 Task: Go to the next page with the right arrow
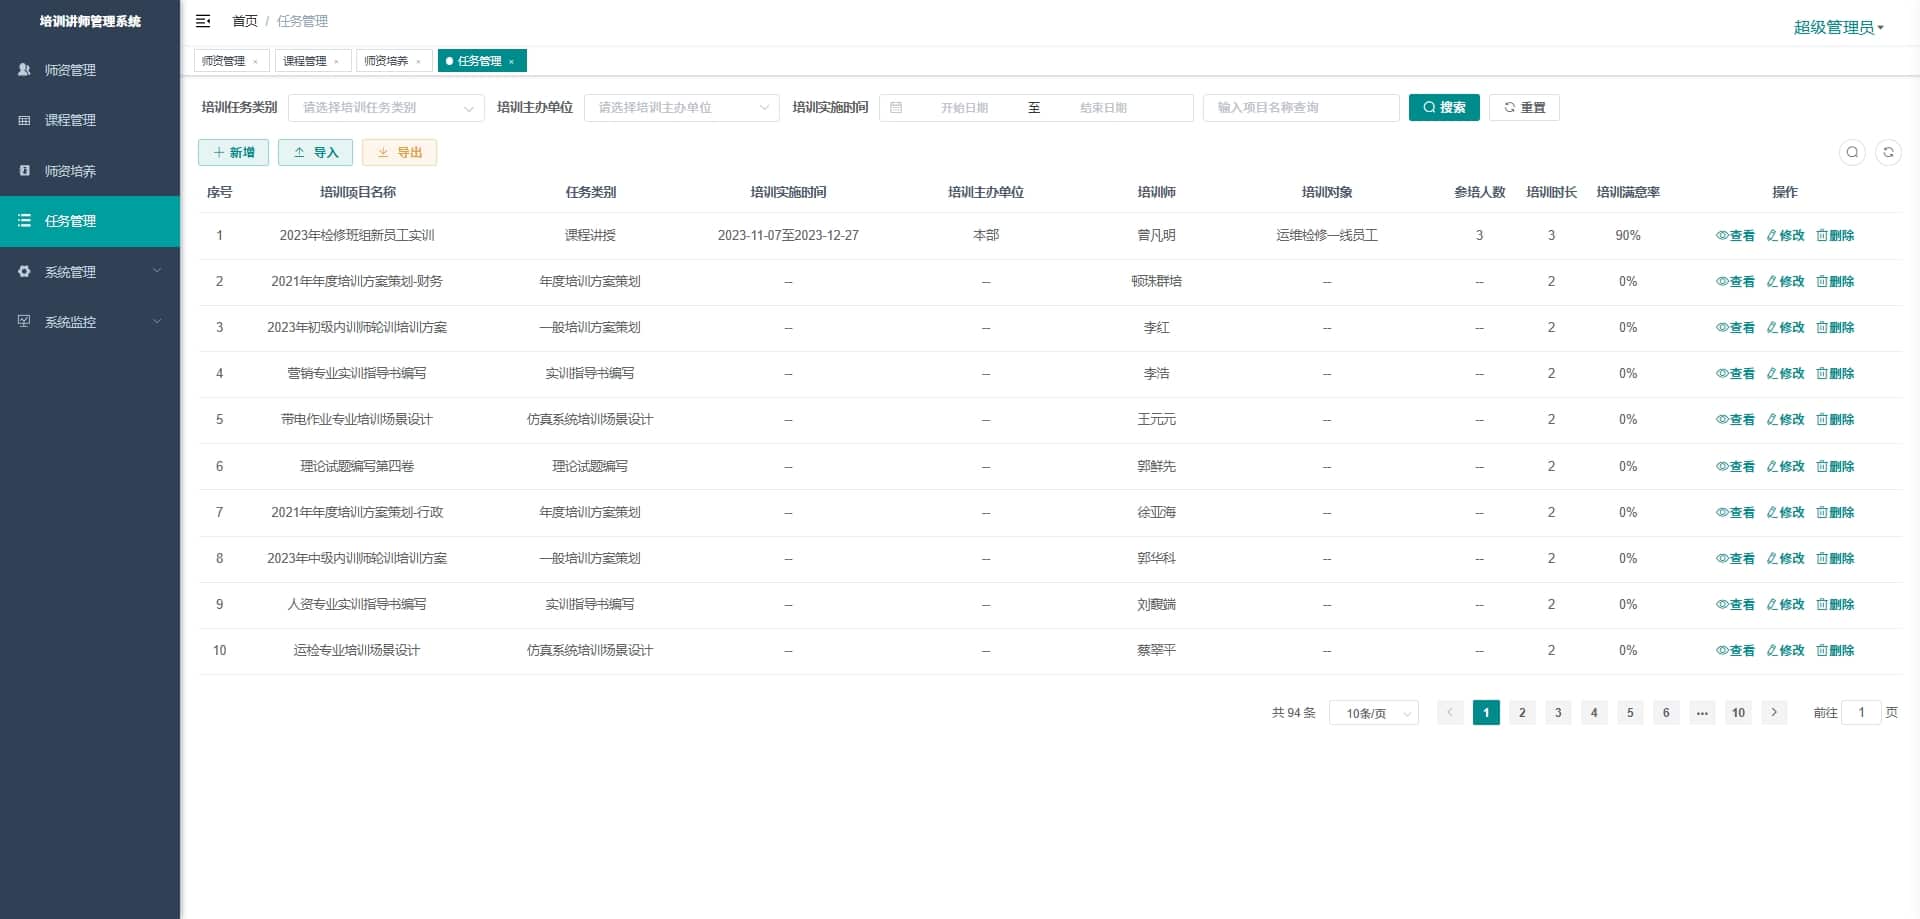point(1774,713)
